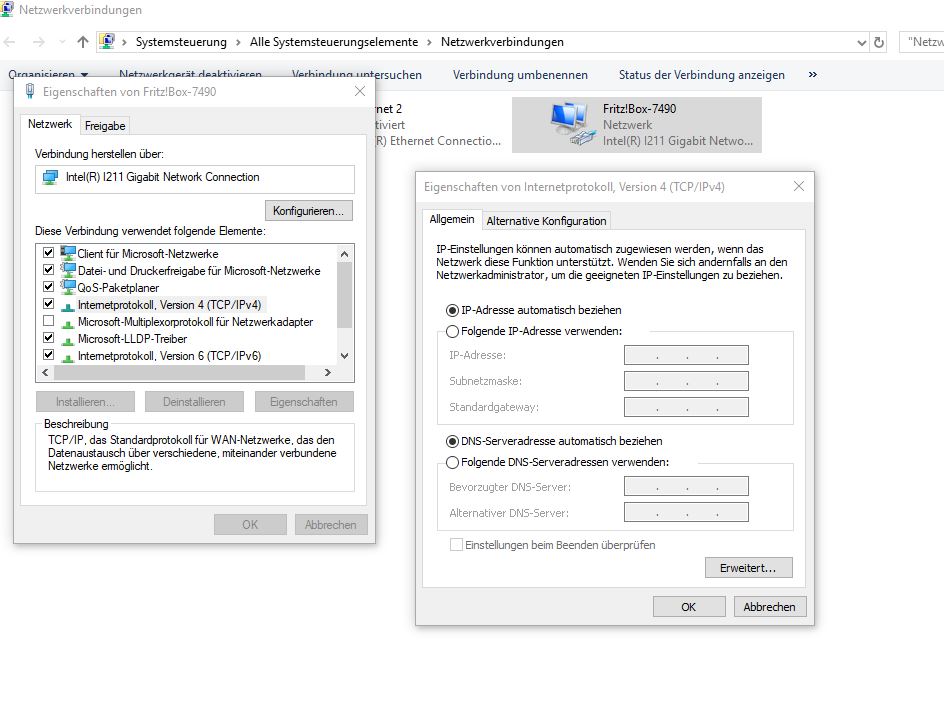Open the address bar history dropdown
944x719 pixels.
(862, 42)
